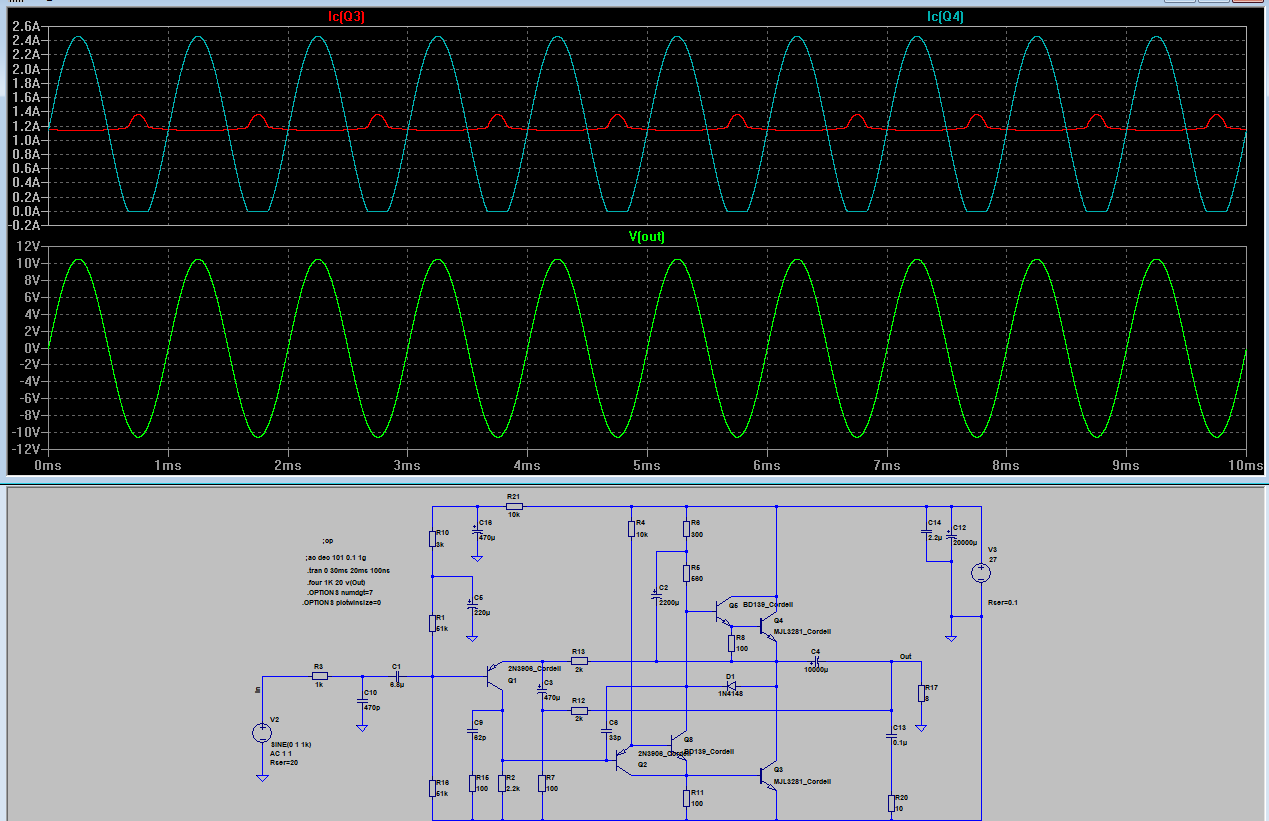Viewport: 1269px width, 821px height.
Task: Select capacitor C2 2200µ symbol
Action: coord(656,597)
